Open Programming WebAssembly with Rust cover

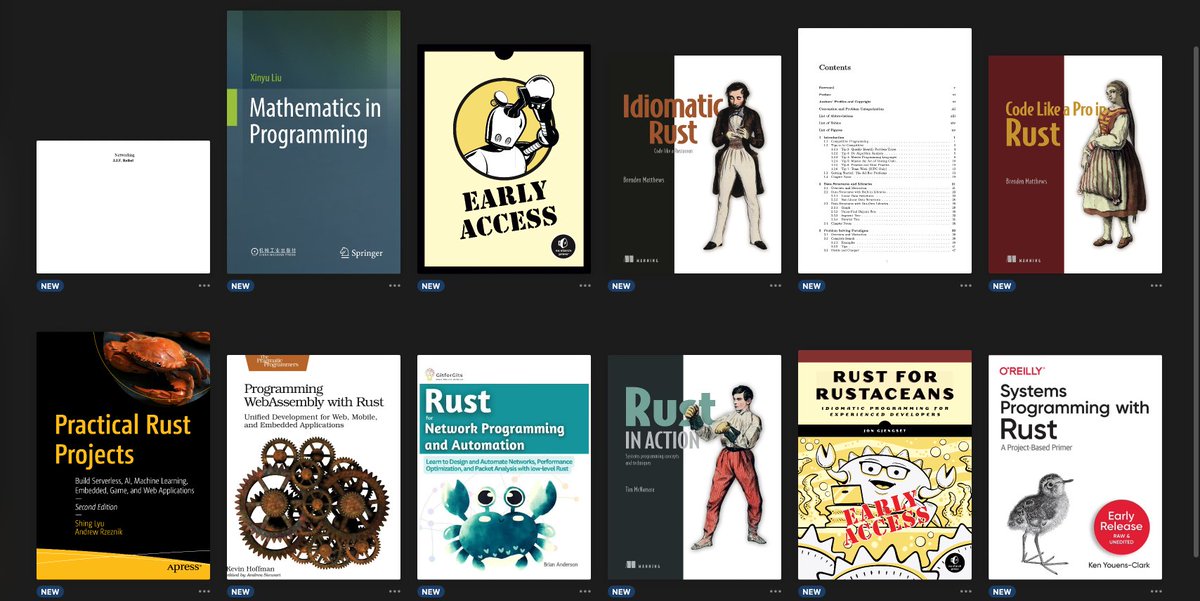[x=314, y=467]
